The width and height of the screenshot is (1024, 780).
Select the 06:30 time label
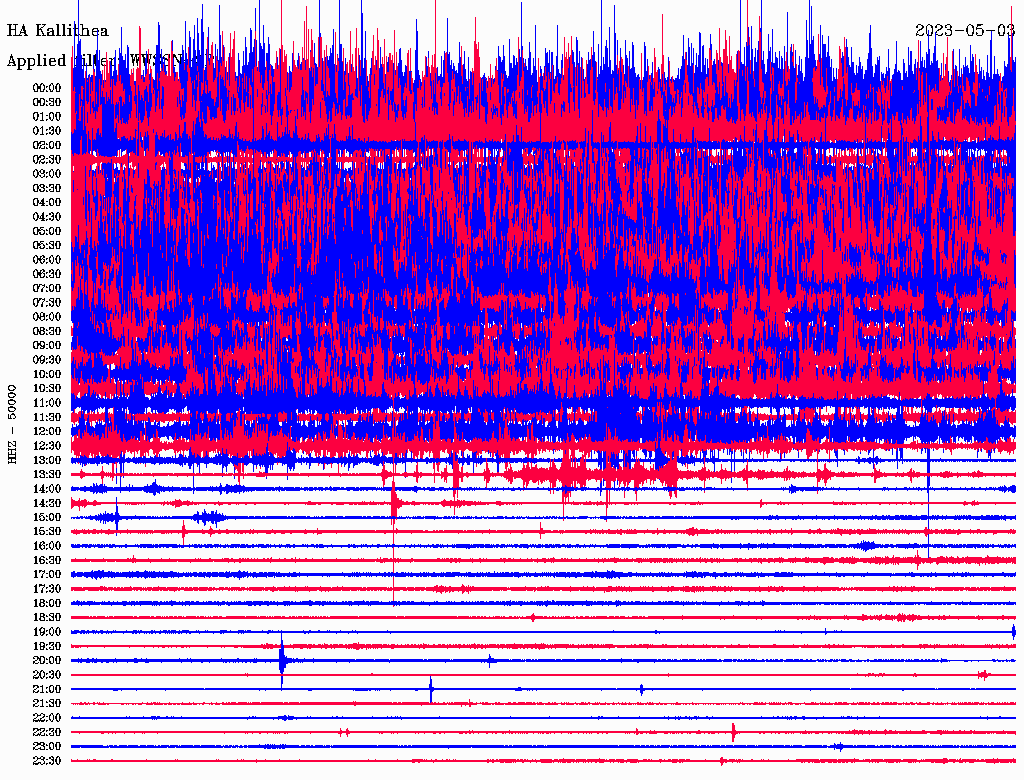[x=47, y=274]
